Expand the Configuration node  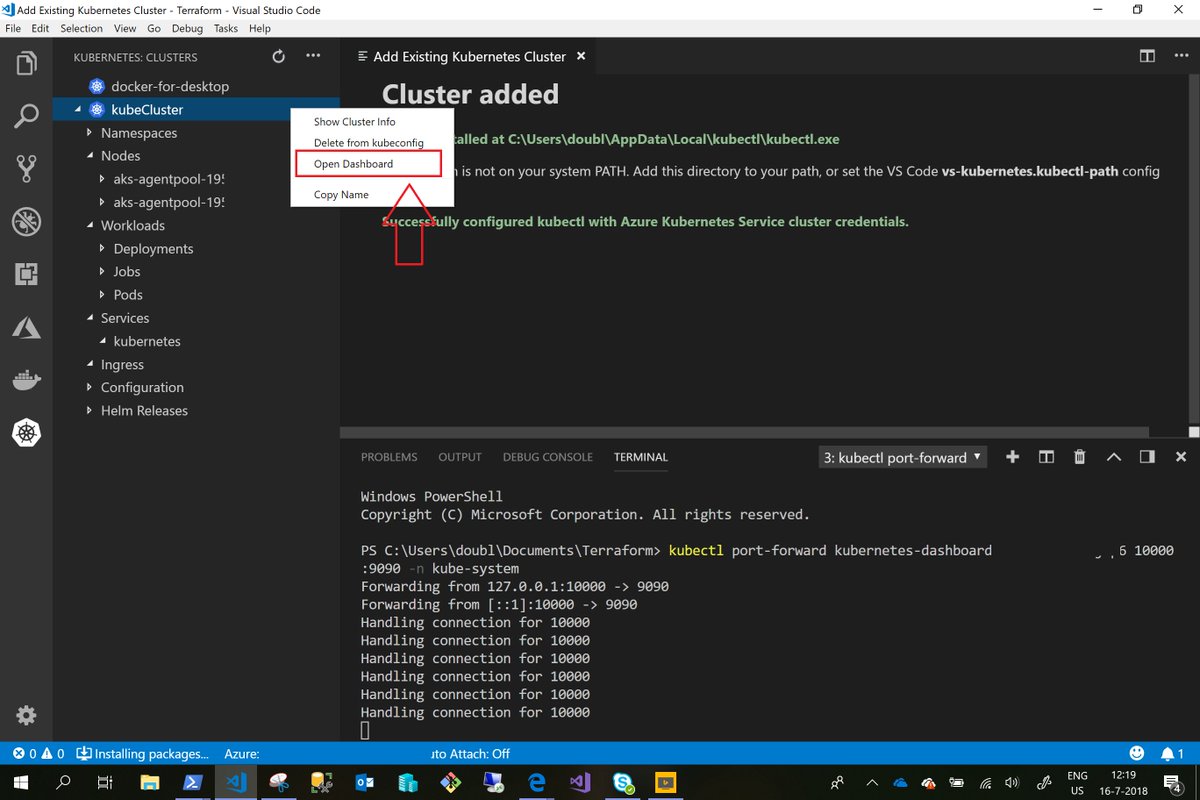[x=142, y=388]
